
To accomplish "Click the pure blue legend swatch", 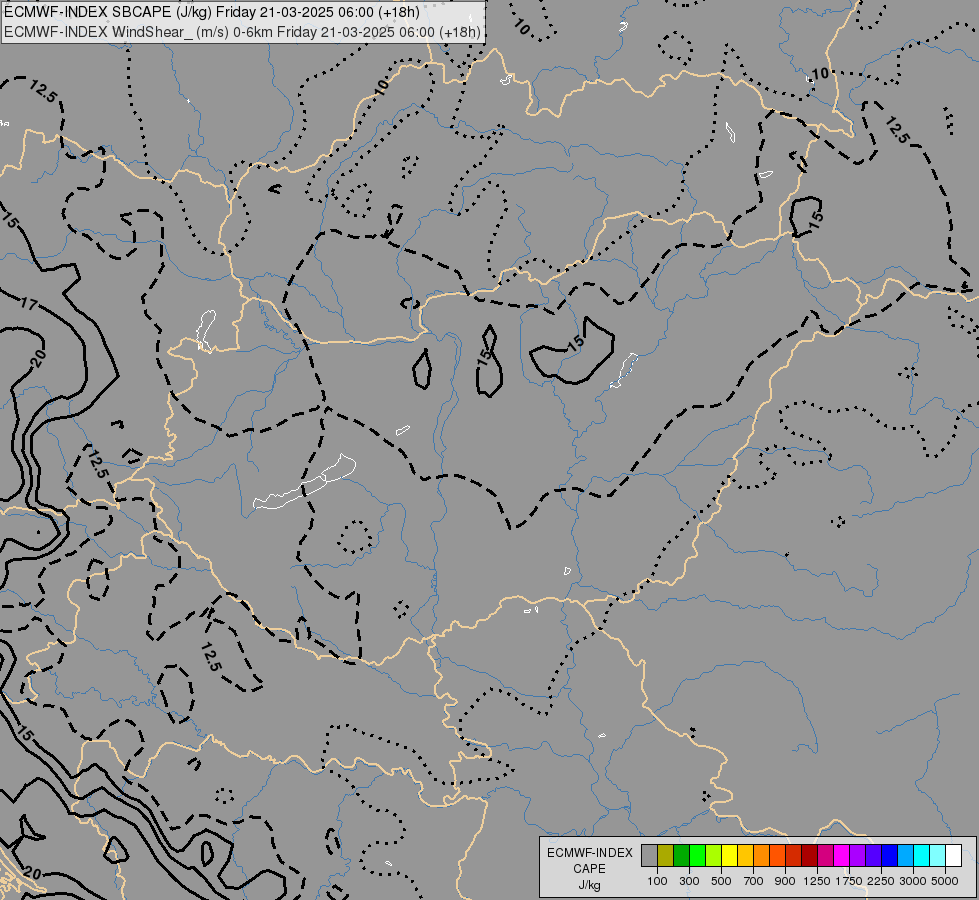I will click(889, 855).
